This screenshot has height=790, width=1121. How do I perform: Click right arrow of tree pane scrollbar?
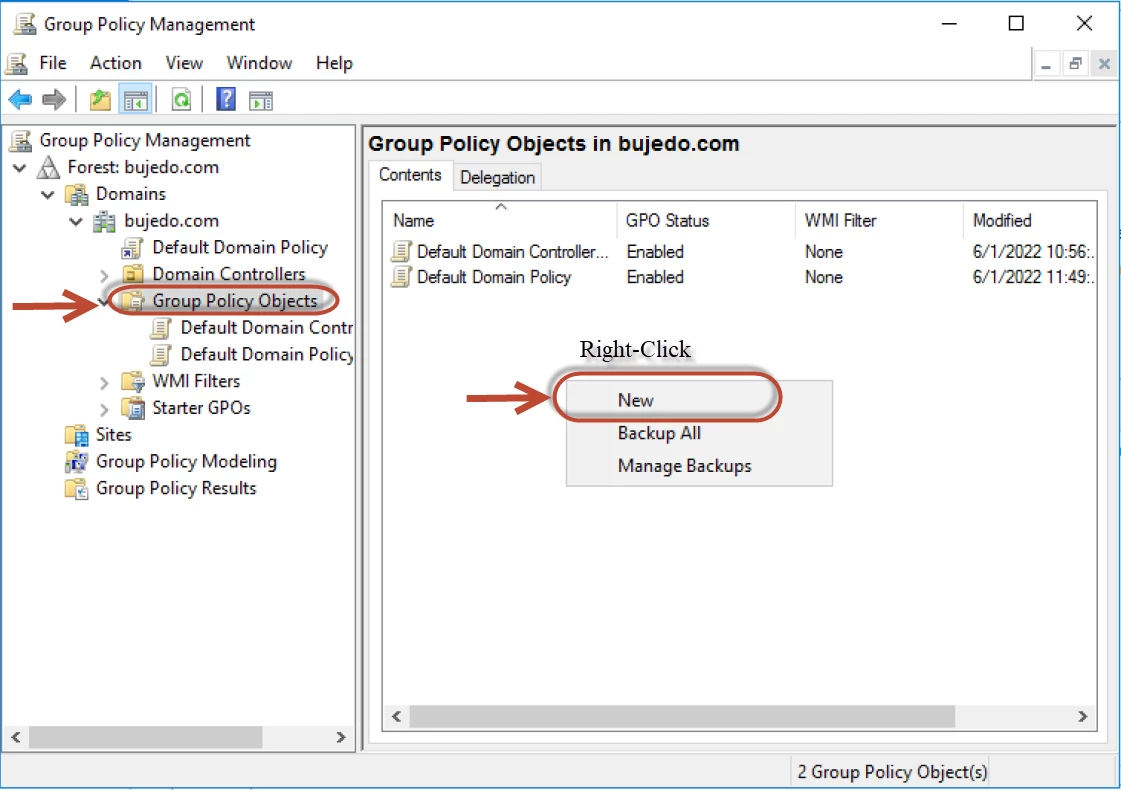coord(341,737)
